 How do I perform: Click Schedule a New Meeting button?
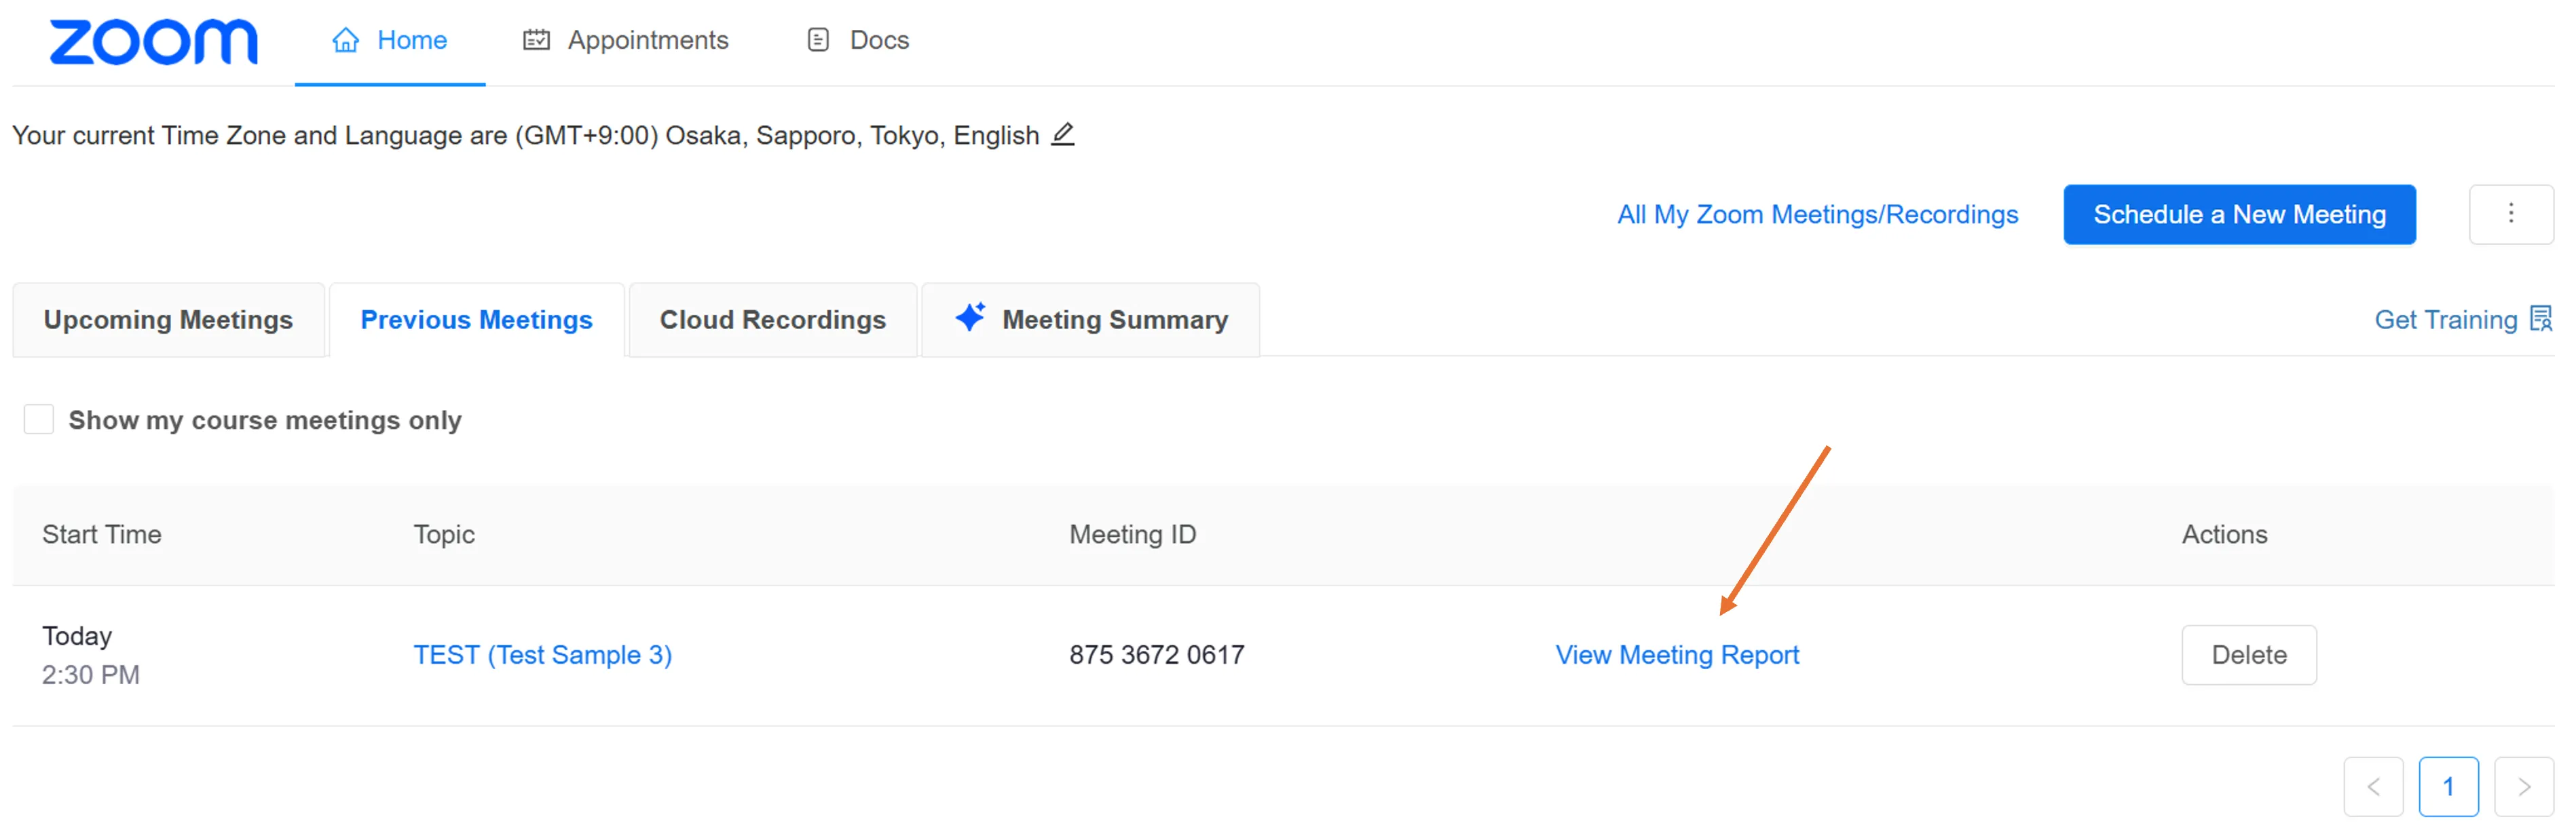pos(2239,214)
